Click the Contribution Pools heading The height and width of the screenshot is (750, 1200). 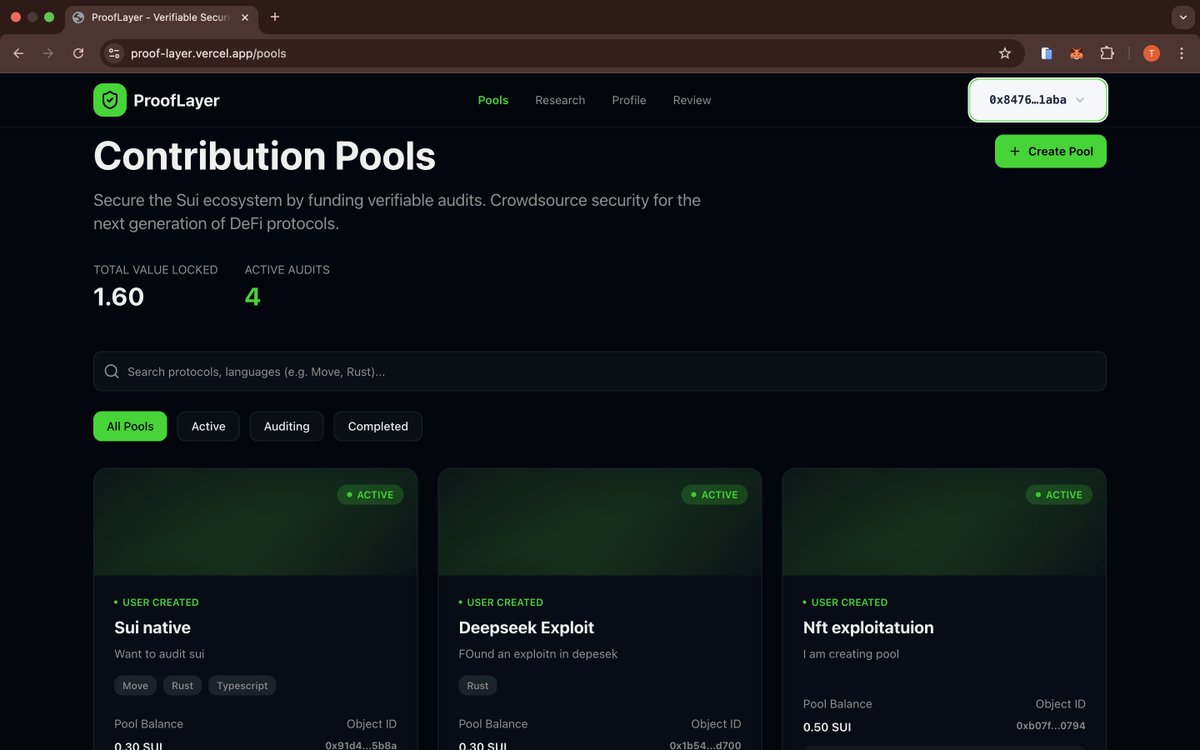pos(265,156)
